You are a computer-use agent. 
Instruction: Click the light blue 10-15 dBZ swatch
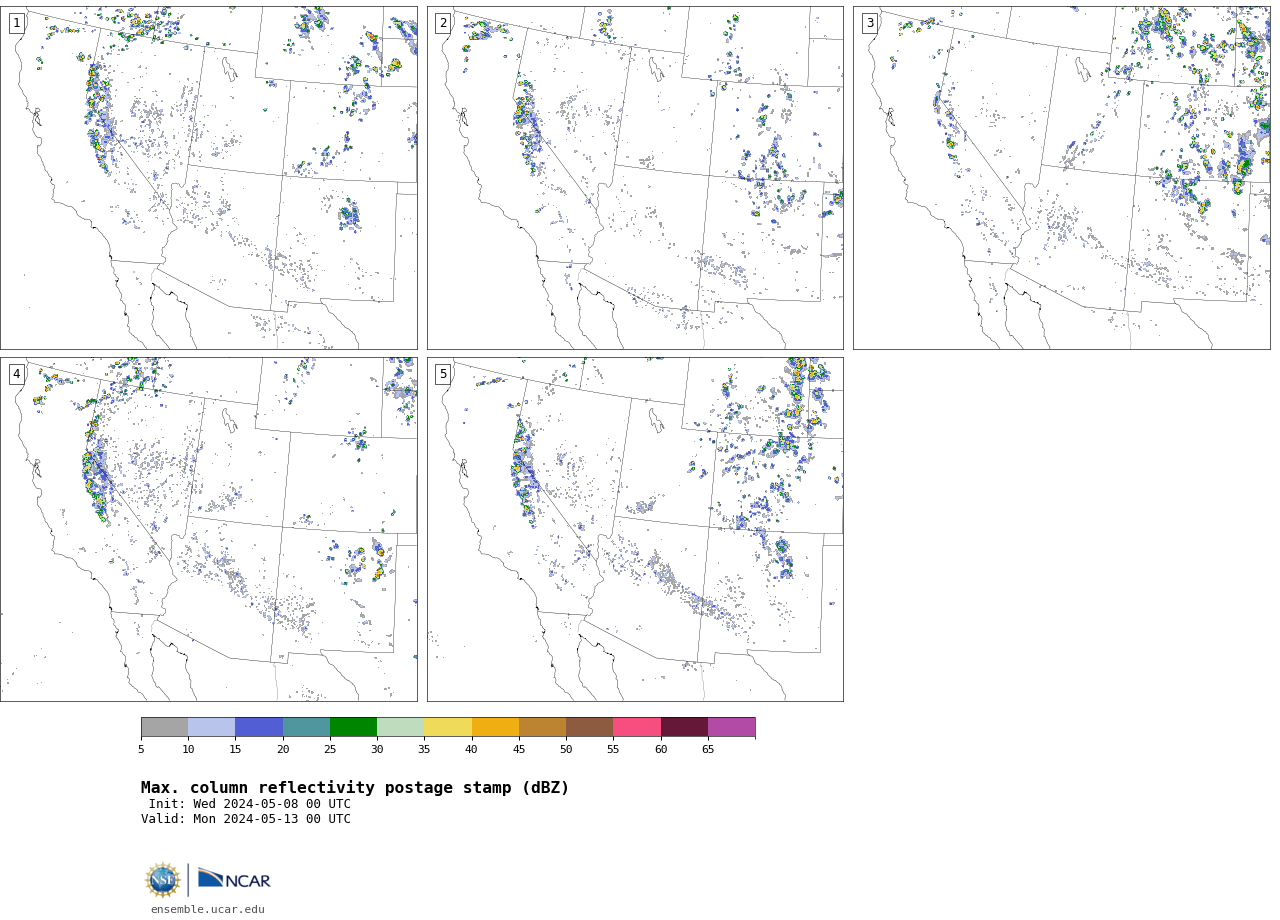(212, 727)
